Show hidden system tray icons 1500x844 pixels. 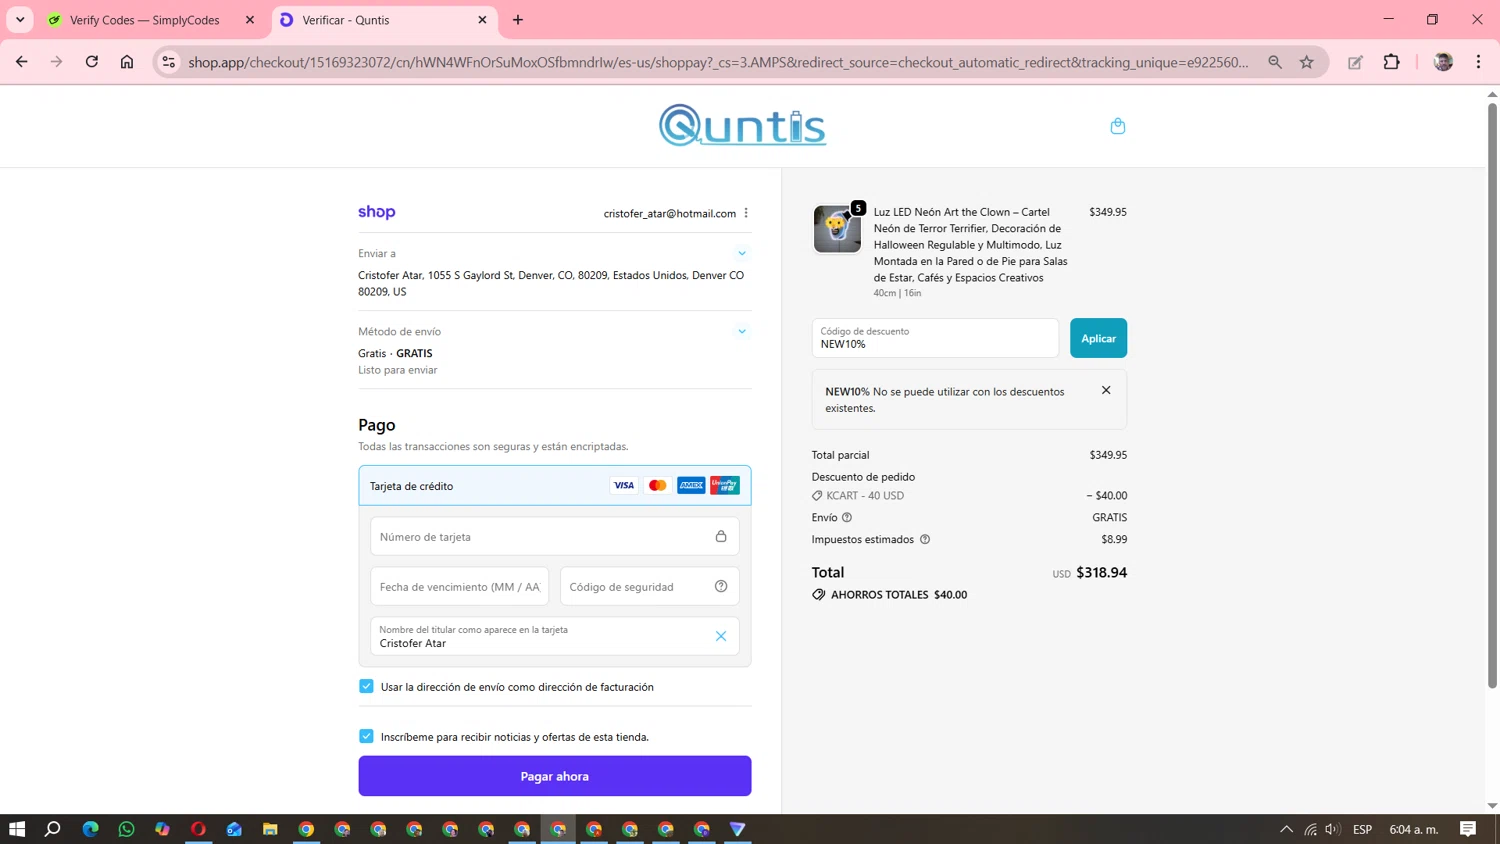tap(1286, 829)
